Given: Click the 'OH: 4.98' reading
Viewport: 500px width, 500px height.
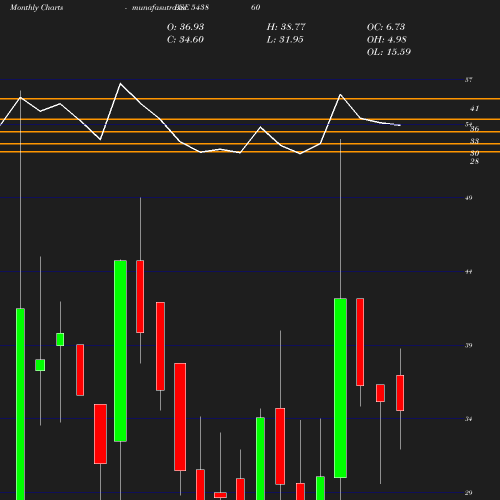Looking at the screenshot, I should tap(387, 40).
